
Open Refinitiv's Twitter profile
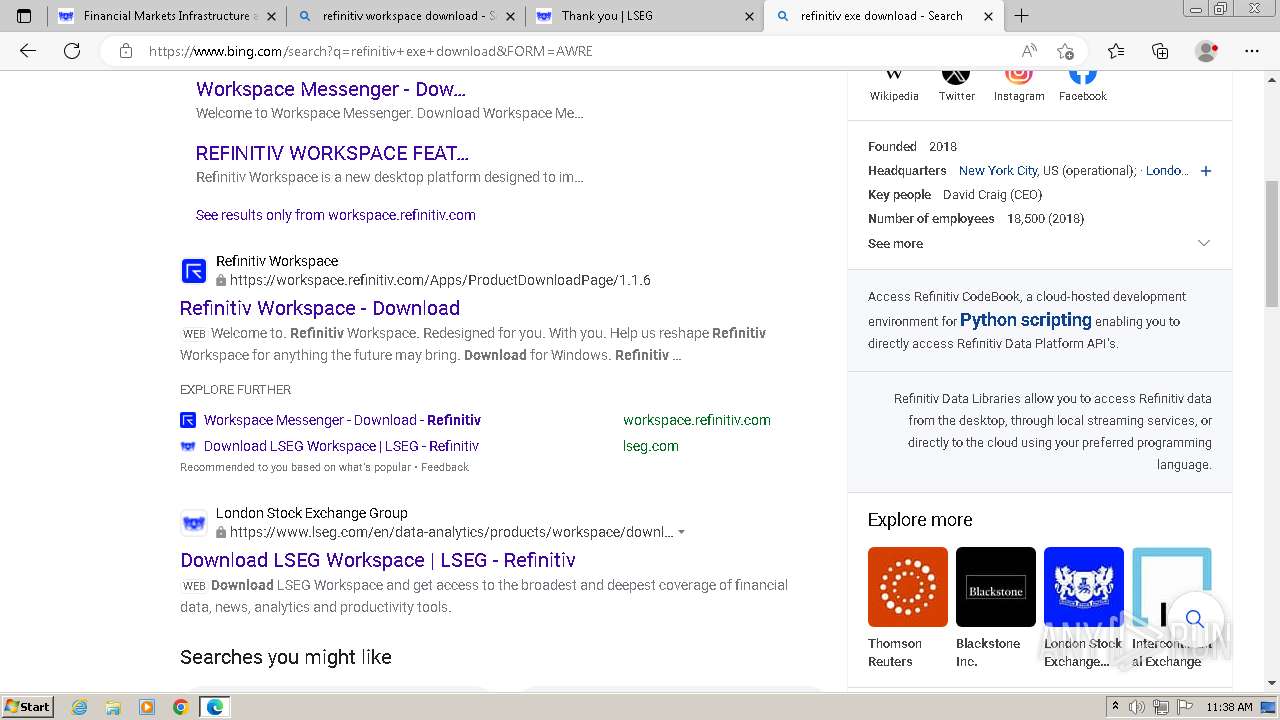(x=956, y=85)
